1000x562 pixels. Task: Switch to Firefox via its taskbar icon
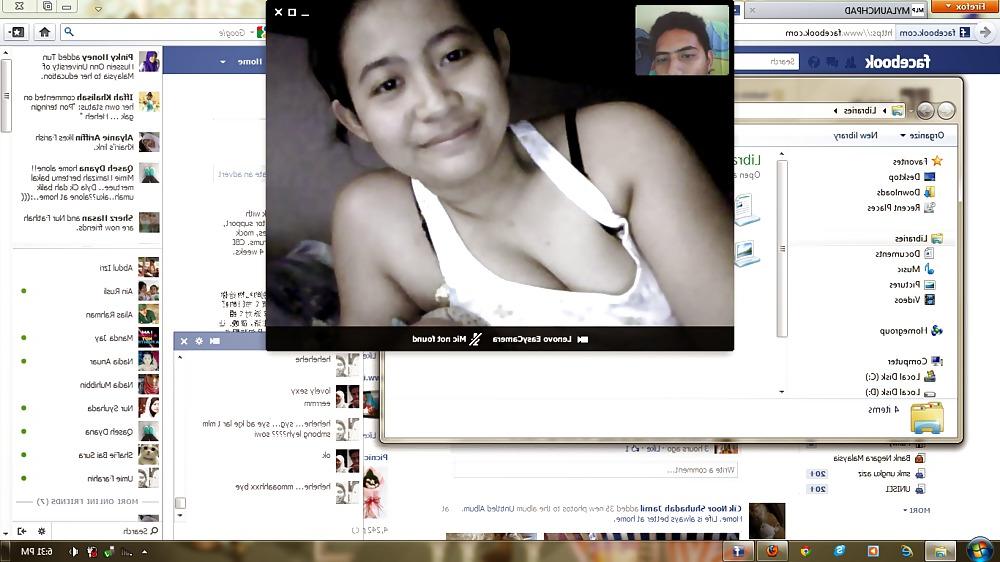[x=772, y=551]
